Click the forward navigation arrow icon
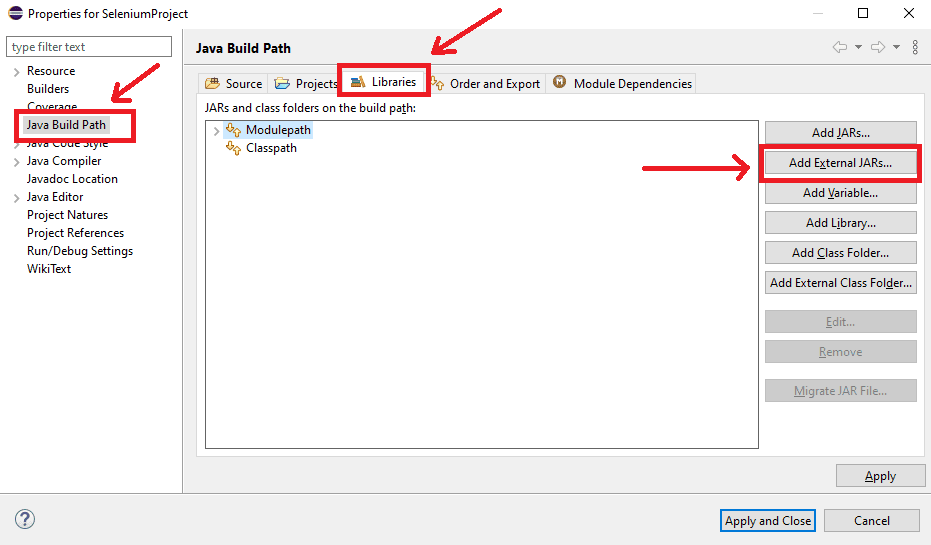This screenshot has height=545, width=931. [x=877, y=48]
